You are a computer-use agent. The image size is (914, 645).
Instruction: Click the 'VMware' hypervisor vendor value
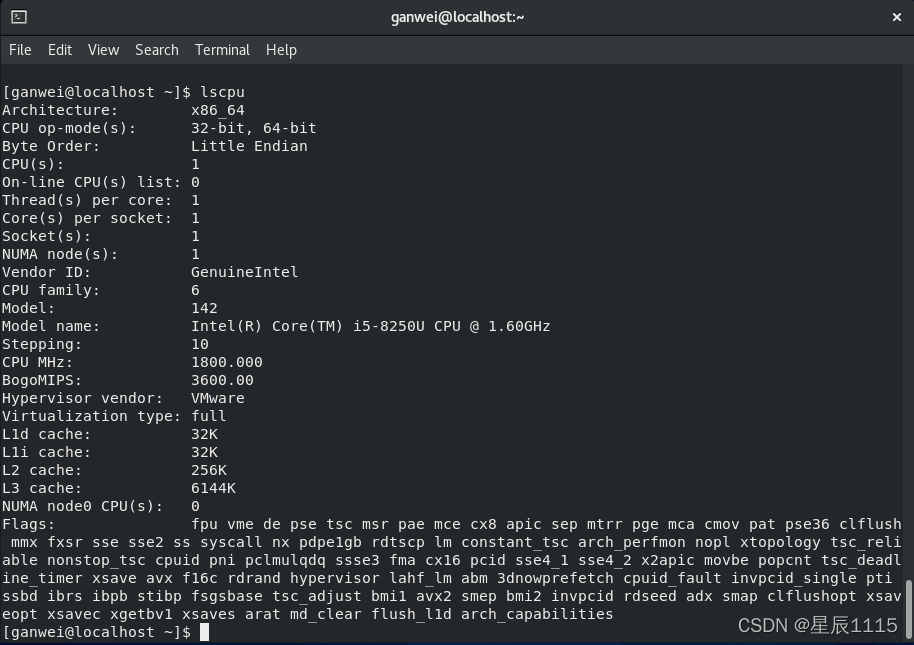click(217, 399)
